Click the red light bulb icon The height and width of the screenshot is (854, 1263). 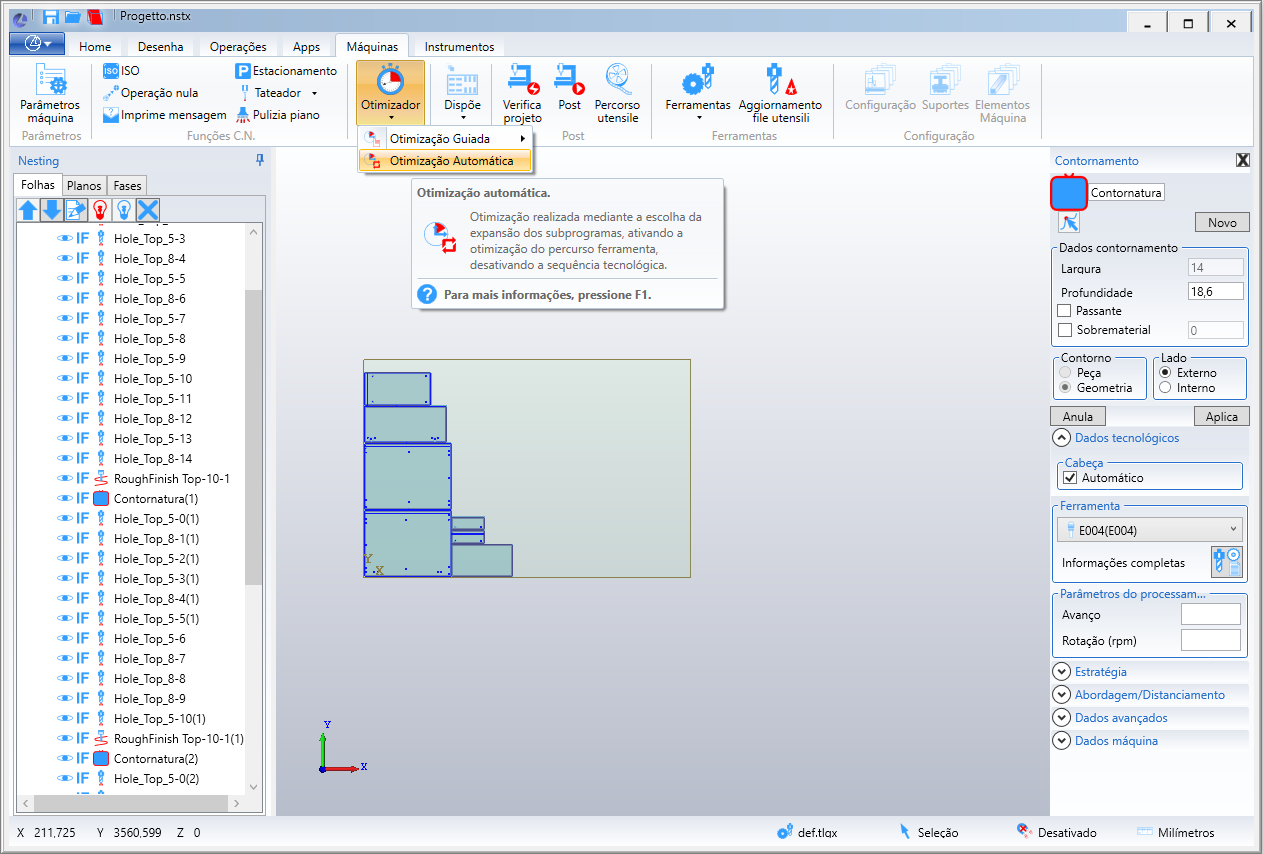tap(100, 210)
